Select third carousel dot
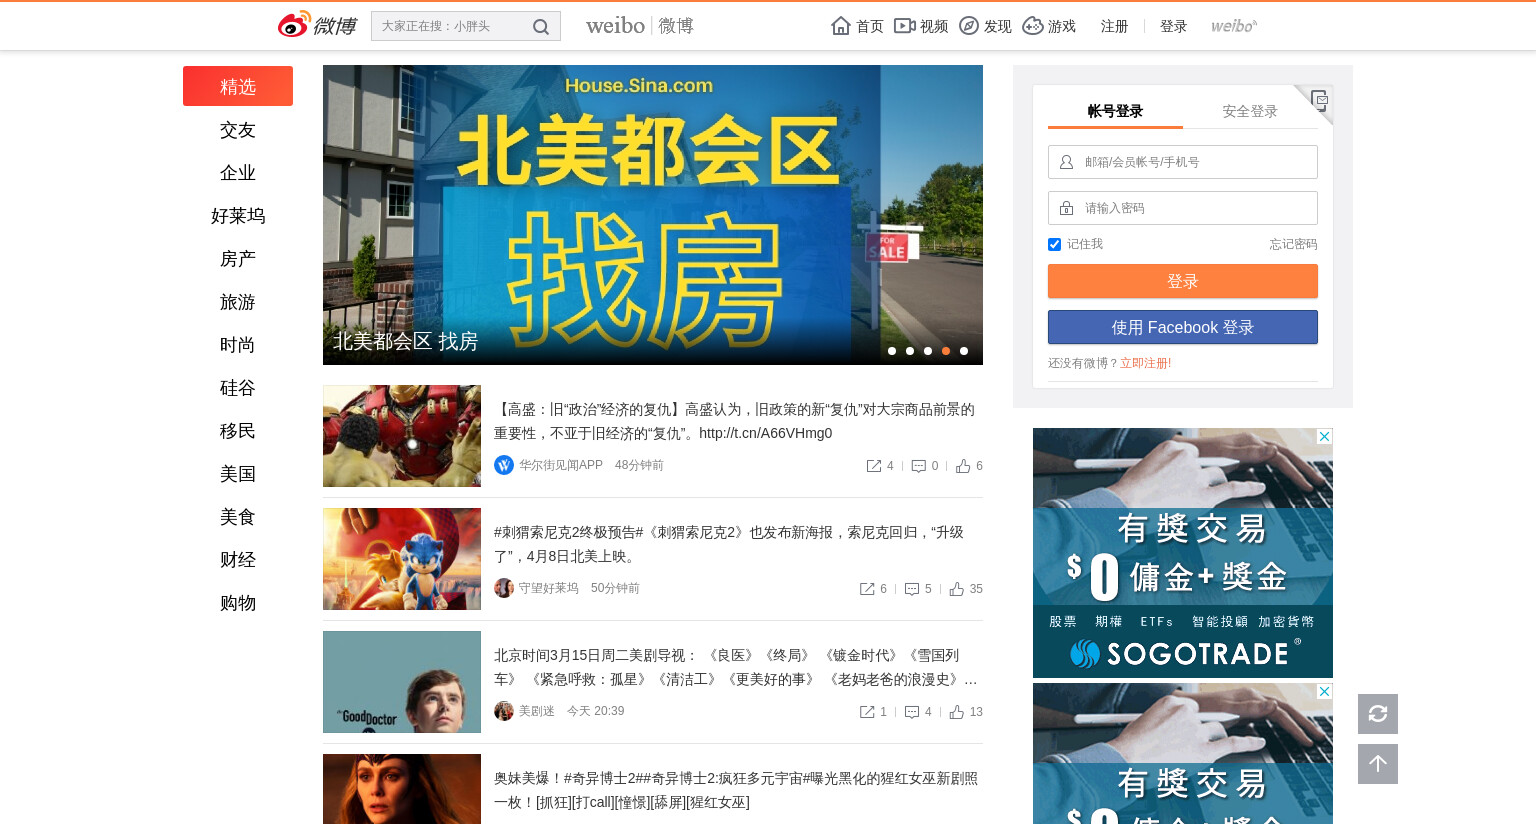Screen dimensions: 1536x824 point(928,351)
